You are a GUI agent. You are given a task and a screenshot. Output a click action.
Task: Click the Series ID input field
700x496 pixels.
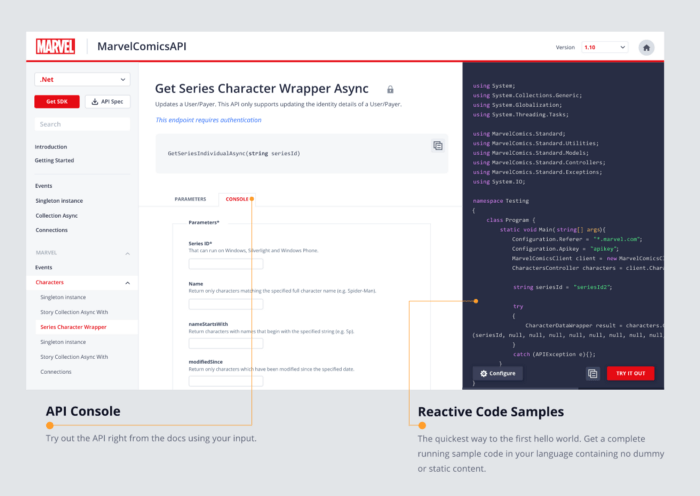[226, 264]
